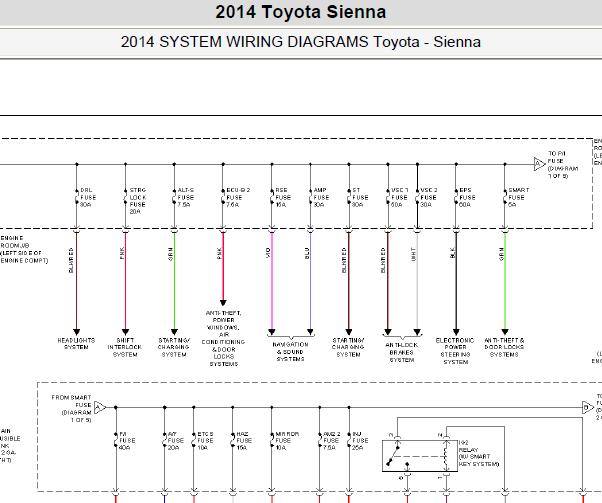602x503 pixels.
Task: Click the ANTI-LOCK BRAKES SYSTEM label
Action: 402,352
